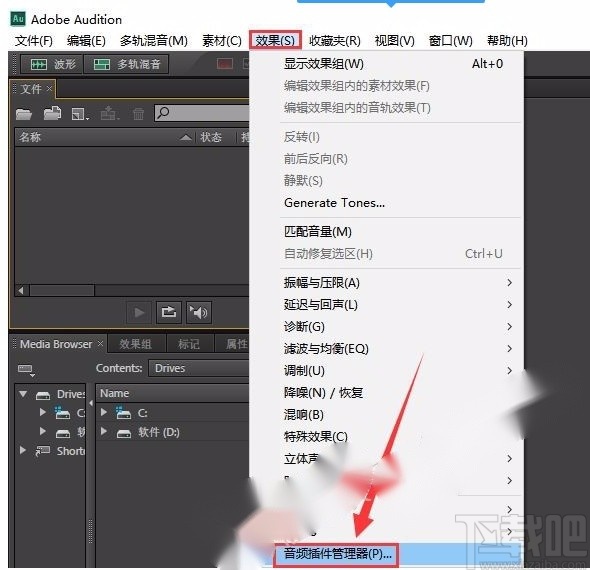Click the import file icon
This screenshot has height=570, width=590.
coord(52,113)
